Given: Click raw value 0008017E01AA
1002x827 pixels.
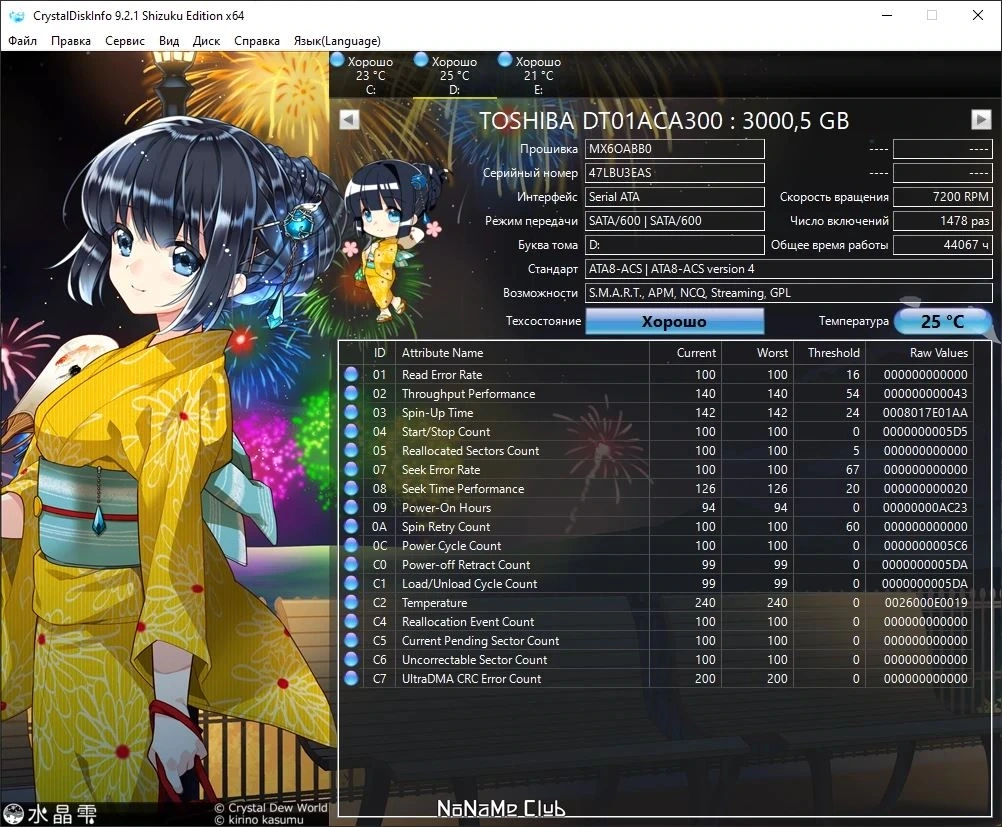Looking at the screenshot, I should tap(925, 413).
